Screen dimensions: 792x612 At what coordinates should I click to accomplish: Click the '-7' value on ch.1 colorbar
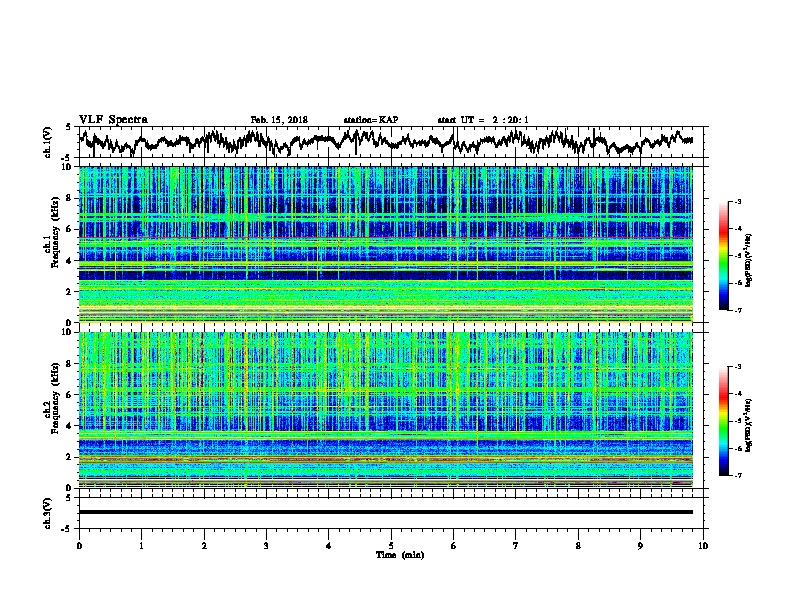(x=738, y=311)
